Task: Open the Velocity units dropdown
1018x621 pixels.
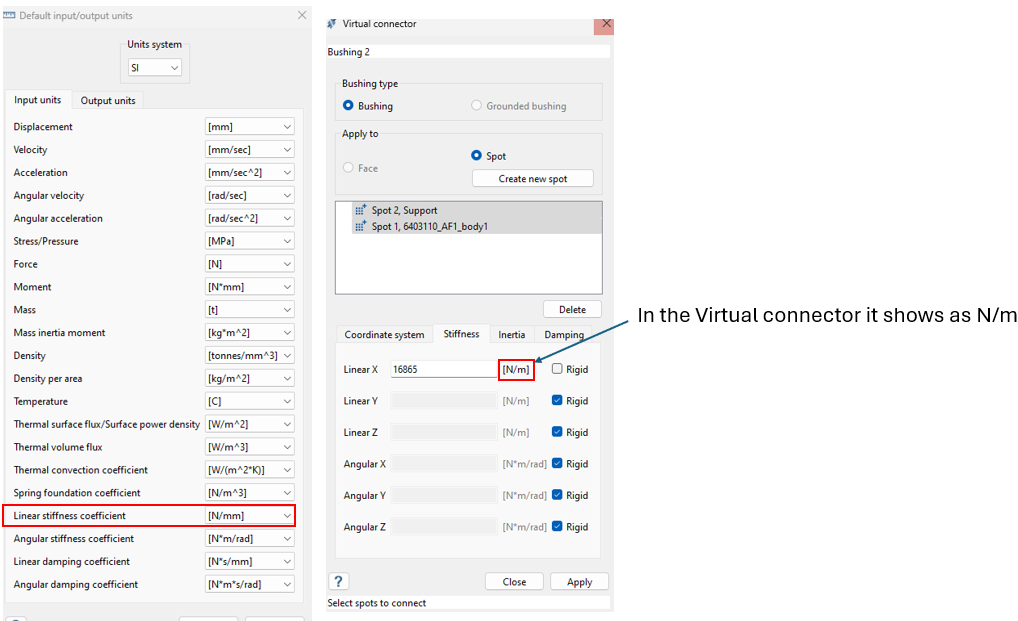Action: click(x=250, y=149)
